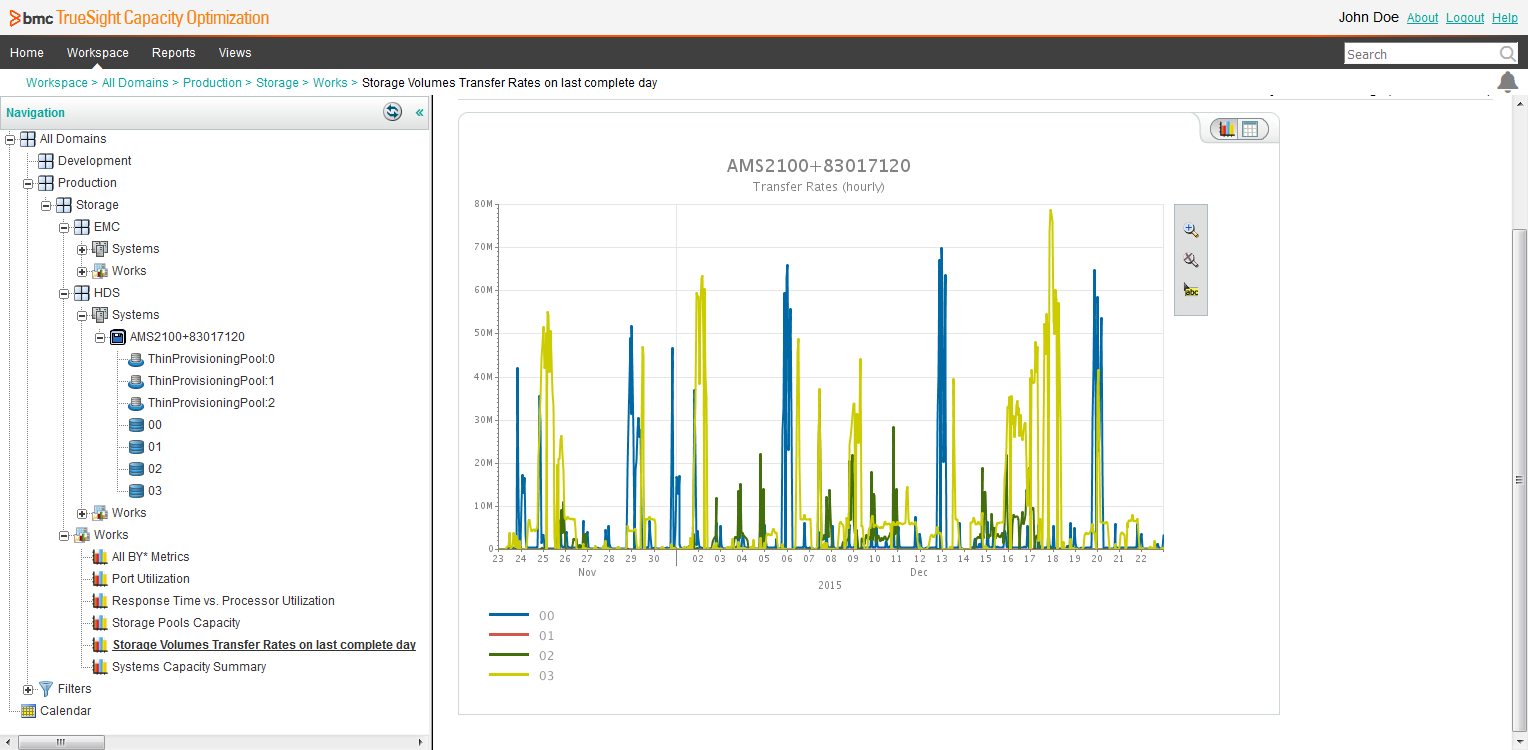Collapse the Navigation panel with double chevron

[x=420, y=113]
